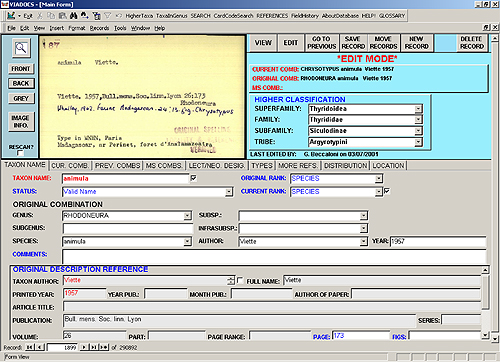
Task: Expand the FAMILY dropdown
Action: pyautogui.click(x=418, y=120)
